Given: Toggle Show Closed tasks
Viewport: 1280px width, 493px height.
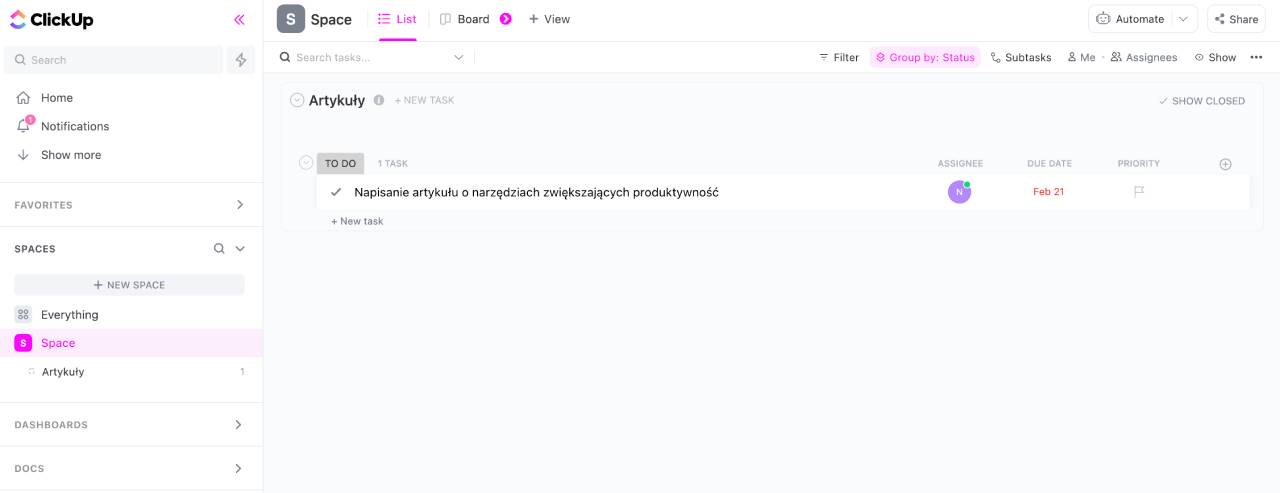Looking at the screenshot, I should point(1201,101).
